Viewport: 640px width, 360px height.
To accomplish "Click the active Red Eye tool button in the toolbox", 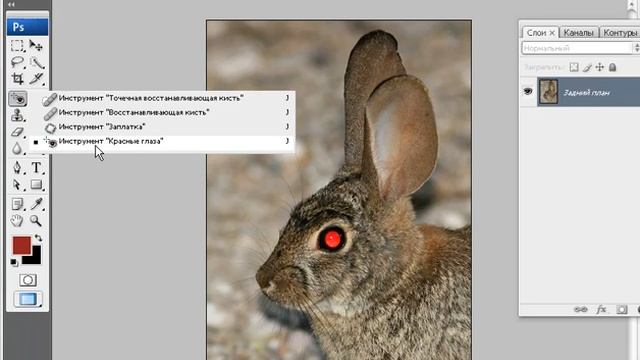I will (18, 98).
